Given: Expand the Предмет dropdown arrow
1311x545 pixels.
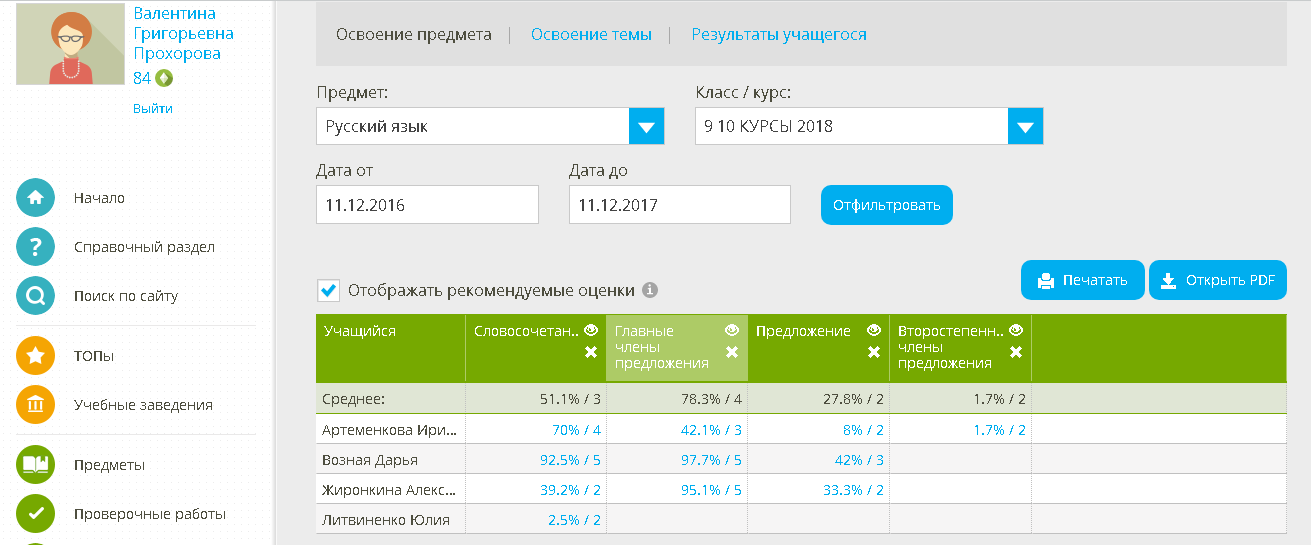Looking at the screenshot, I should tap(646, 127).
